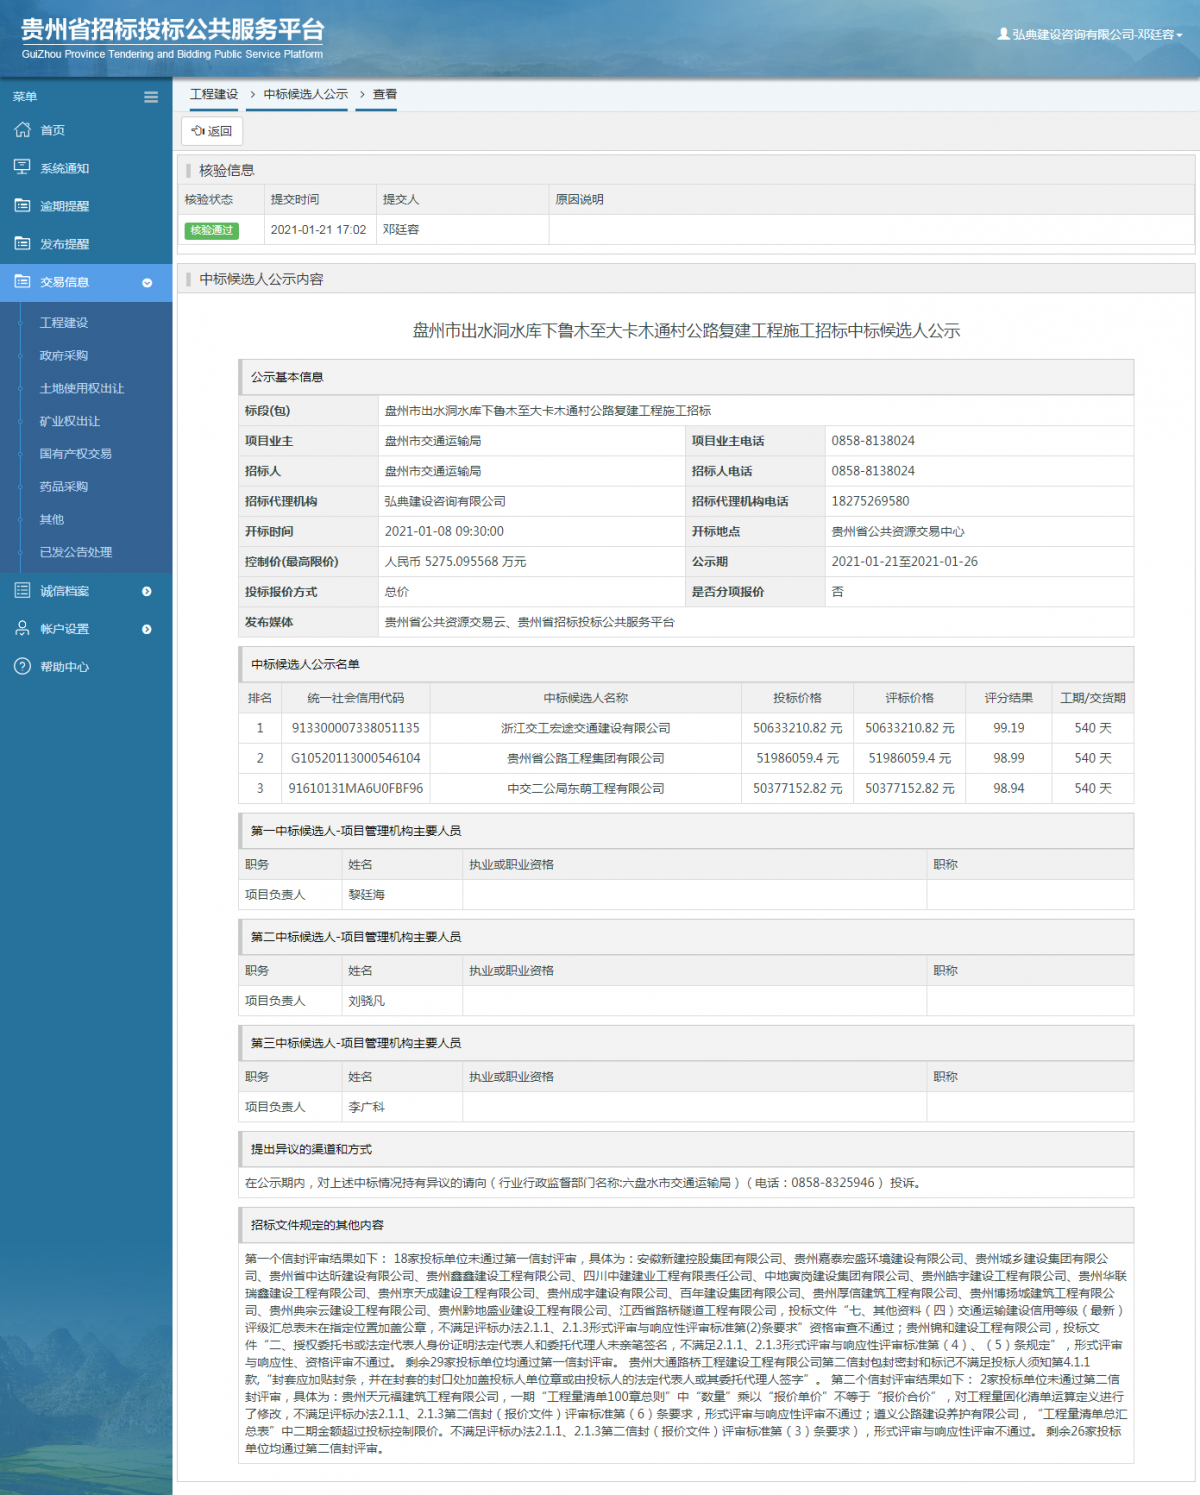Click agency name 弘典建设咨询有限公司 in table
Screen dimensions: 1200x1495
[445, 501]
